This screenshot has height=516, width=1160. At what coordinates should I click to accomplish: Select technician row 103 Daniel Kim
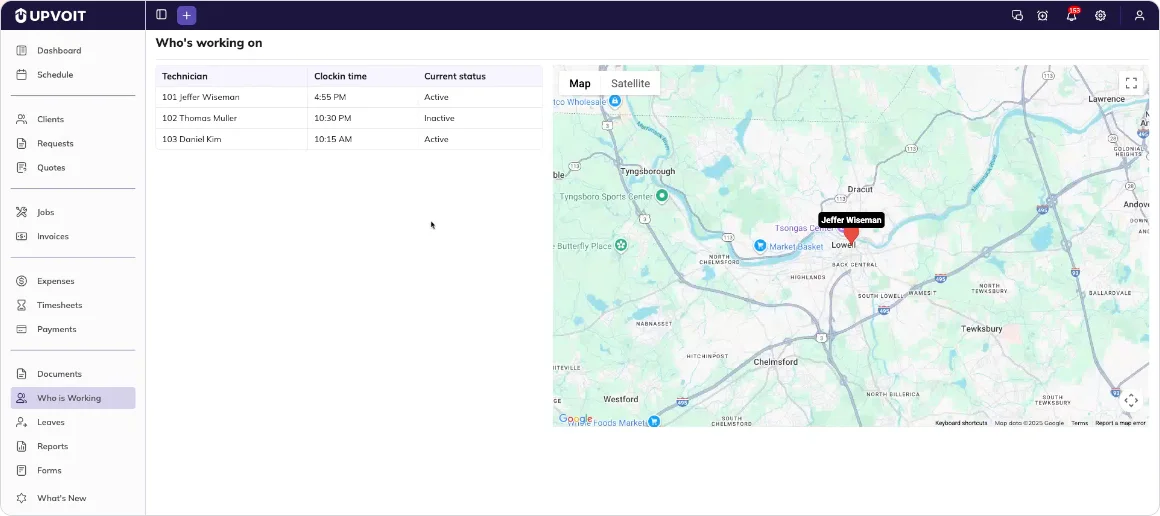[349, 139]
